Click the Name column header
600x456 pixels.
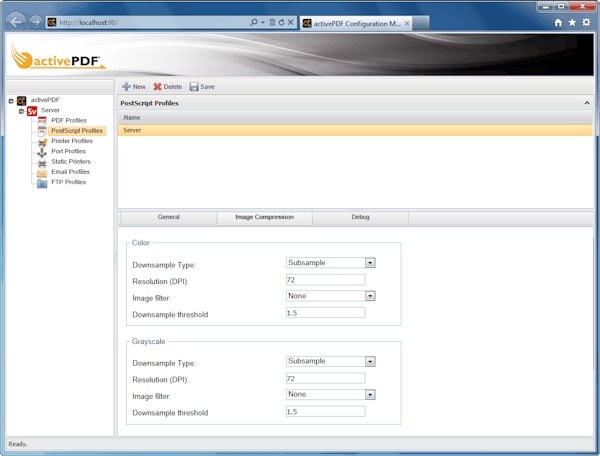[x=355, y=117]
